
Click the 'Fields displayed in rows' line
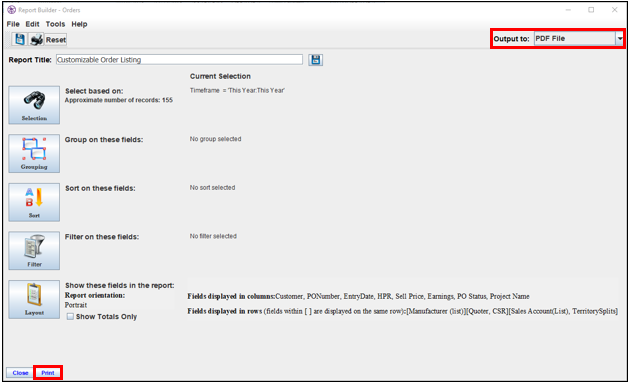click(402, 311)
